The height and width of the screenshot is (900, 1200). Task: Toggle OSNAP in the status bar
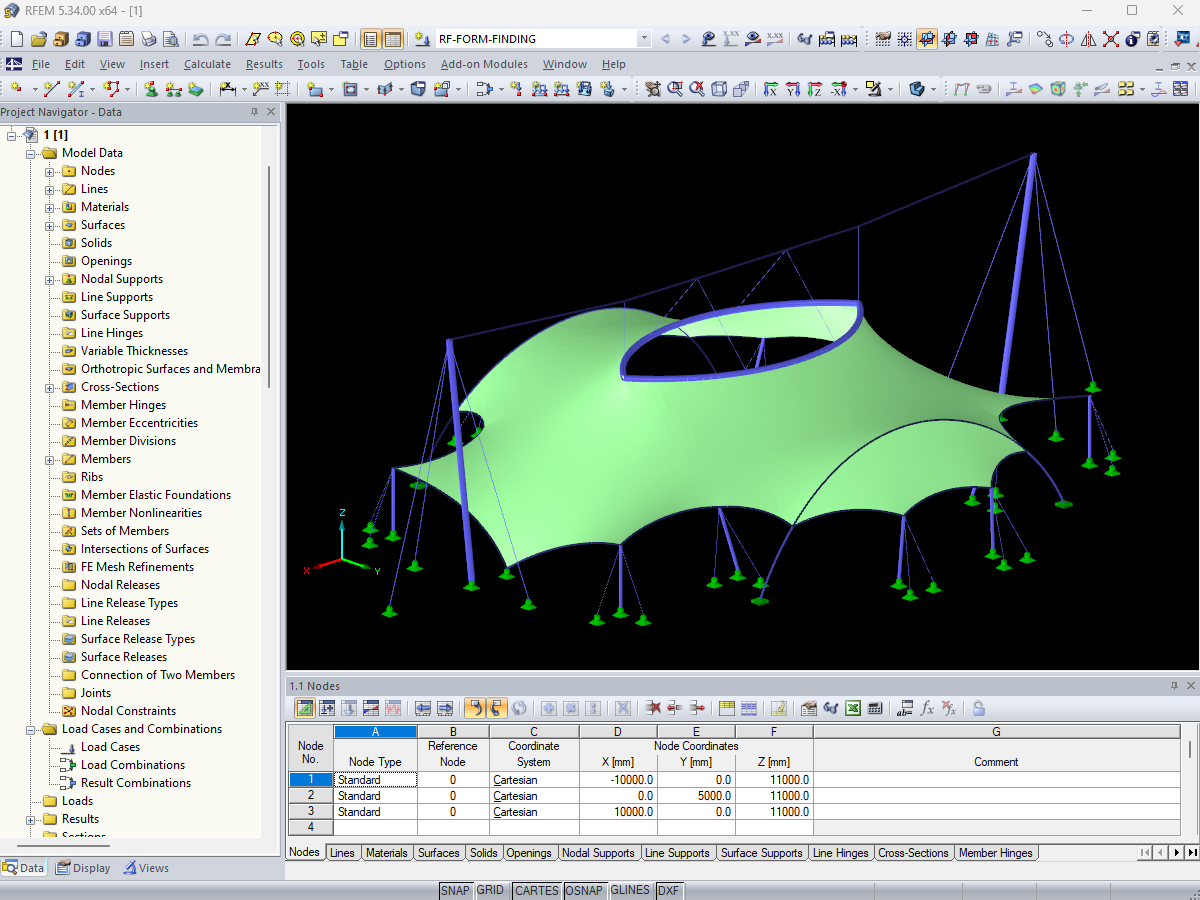coord(584,890)
